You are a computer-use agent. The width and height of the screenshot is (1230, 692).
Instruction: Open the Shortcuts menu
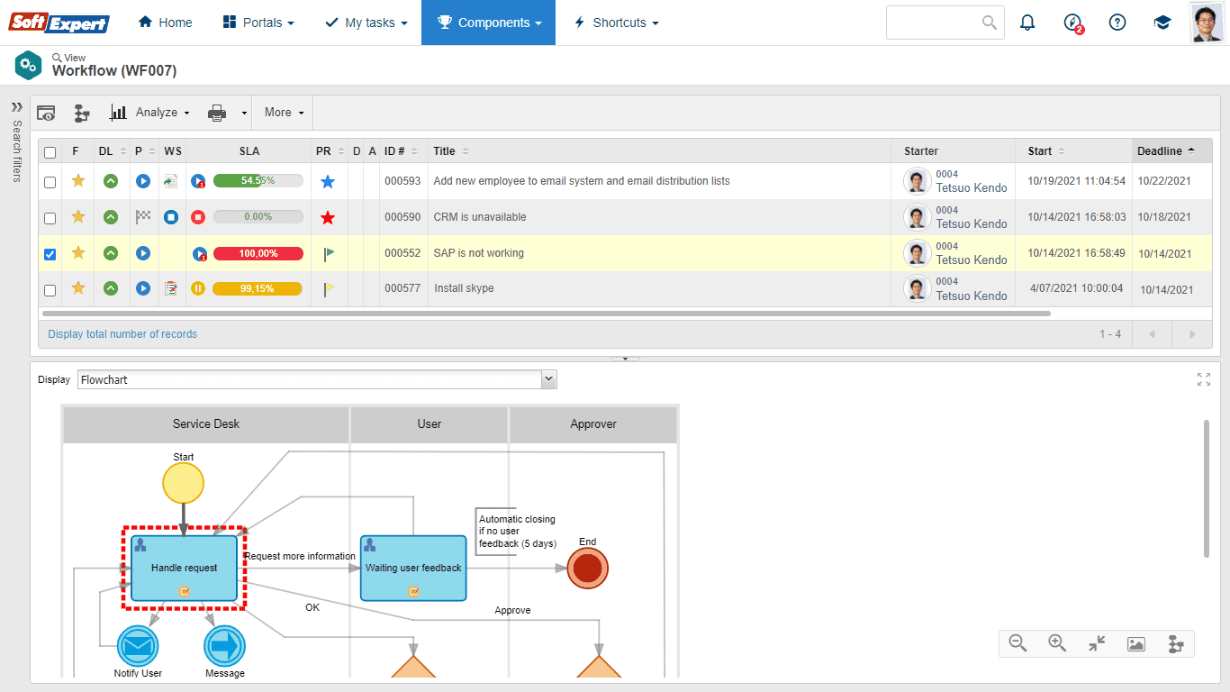click(x=616, y=22)
